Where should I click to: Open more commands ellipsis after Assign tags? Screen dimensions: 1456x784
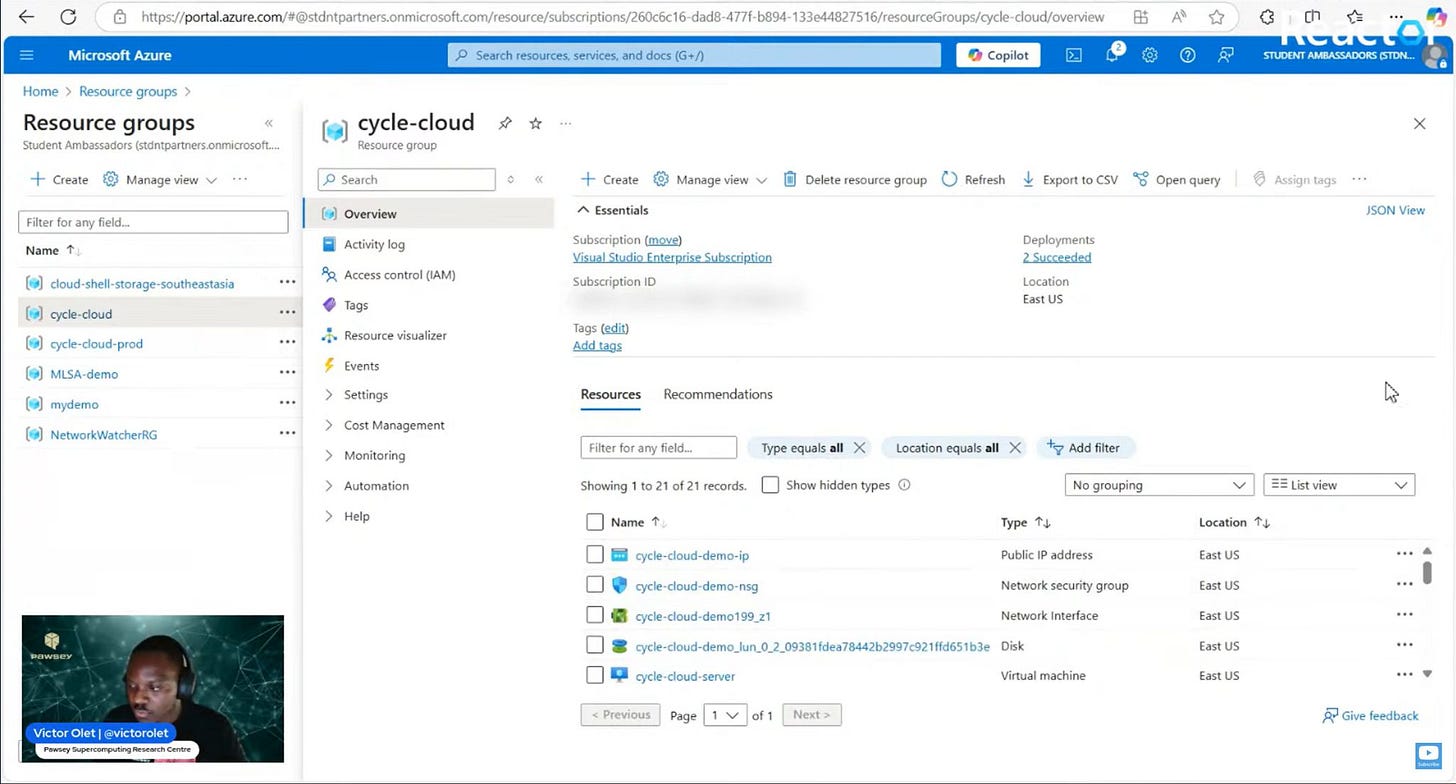coord(1358,179)
